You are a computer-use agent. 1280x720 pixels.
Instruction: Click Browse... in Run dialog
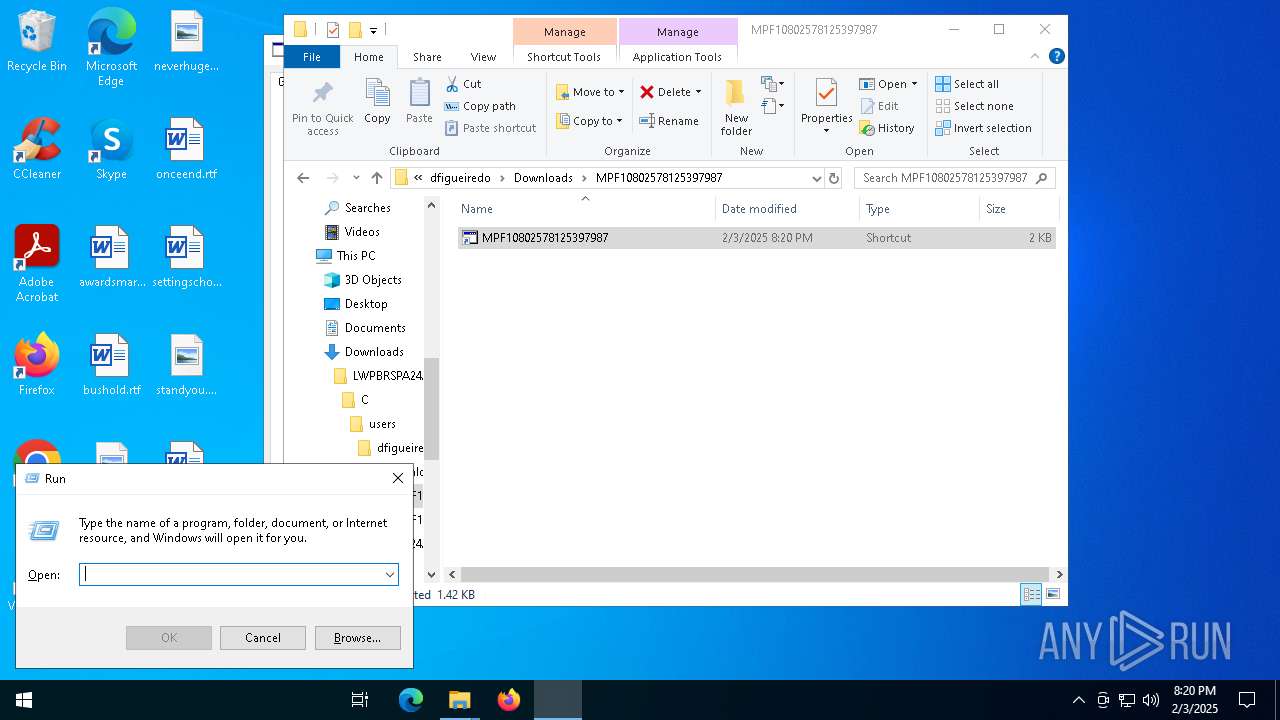(x=357, y=638)
